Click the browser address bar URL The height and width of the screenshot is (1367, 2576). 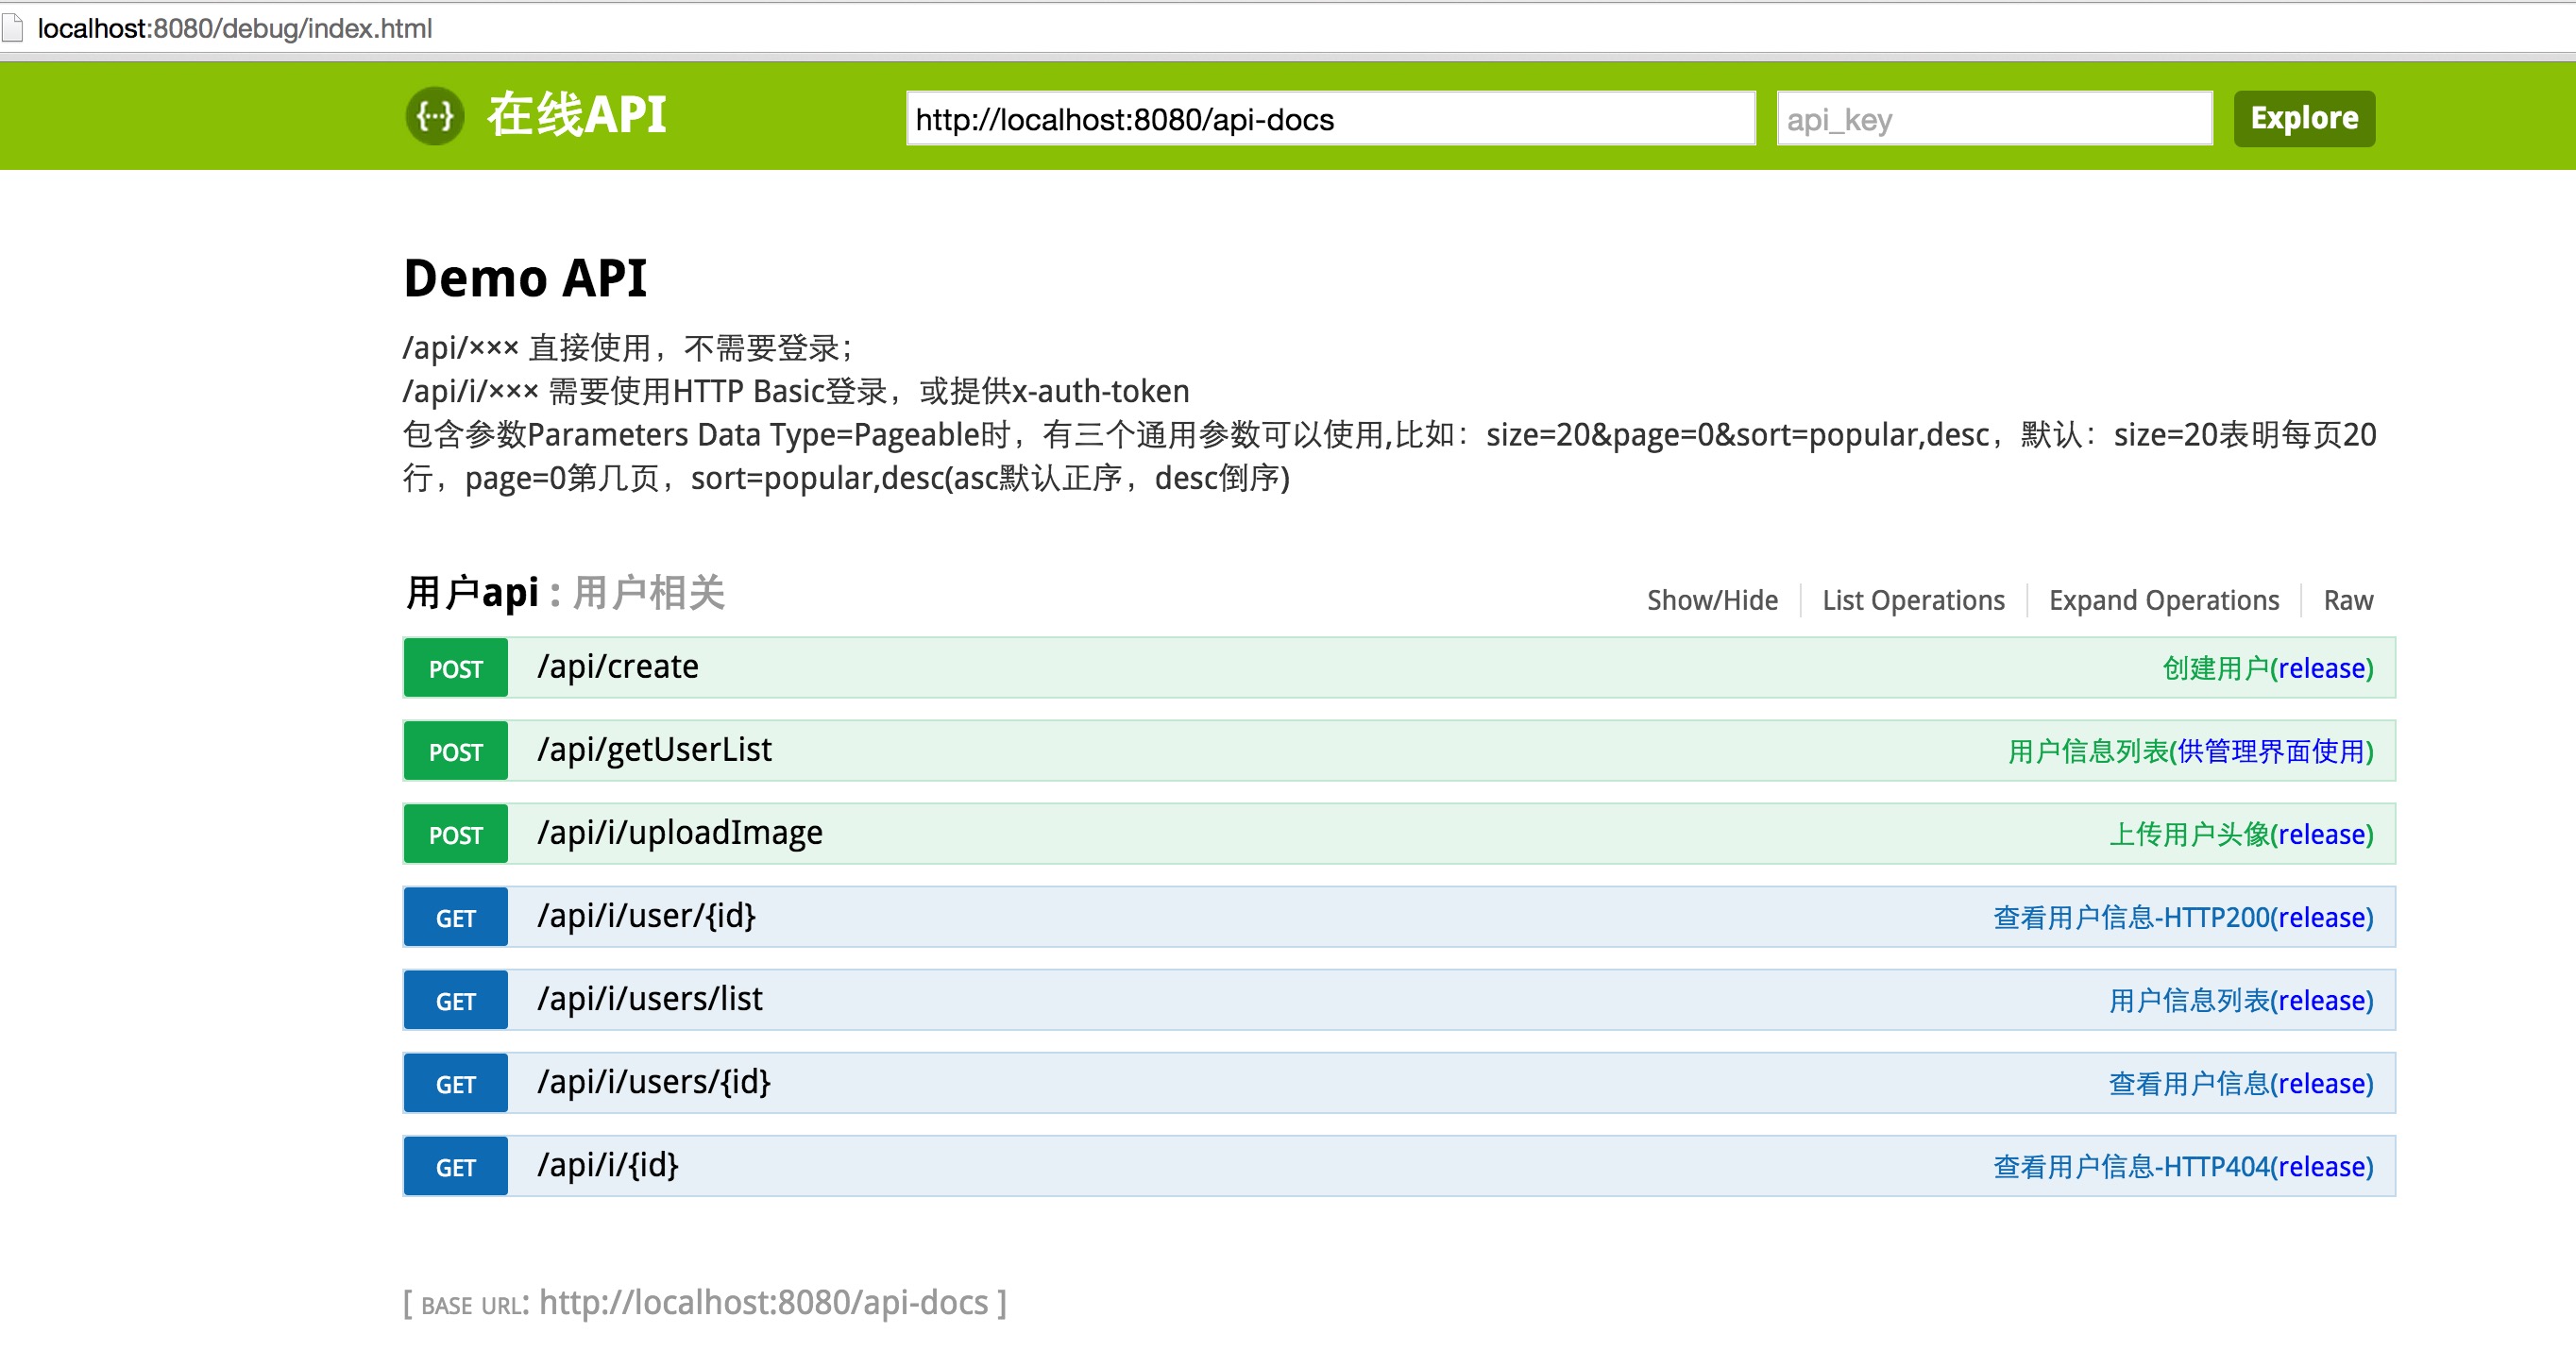coord(235,28)
